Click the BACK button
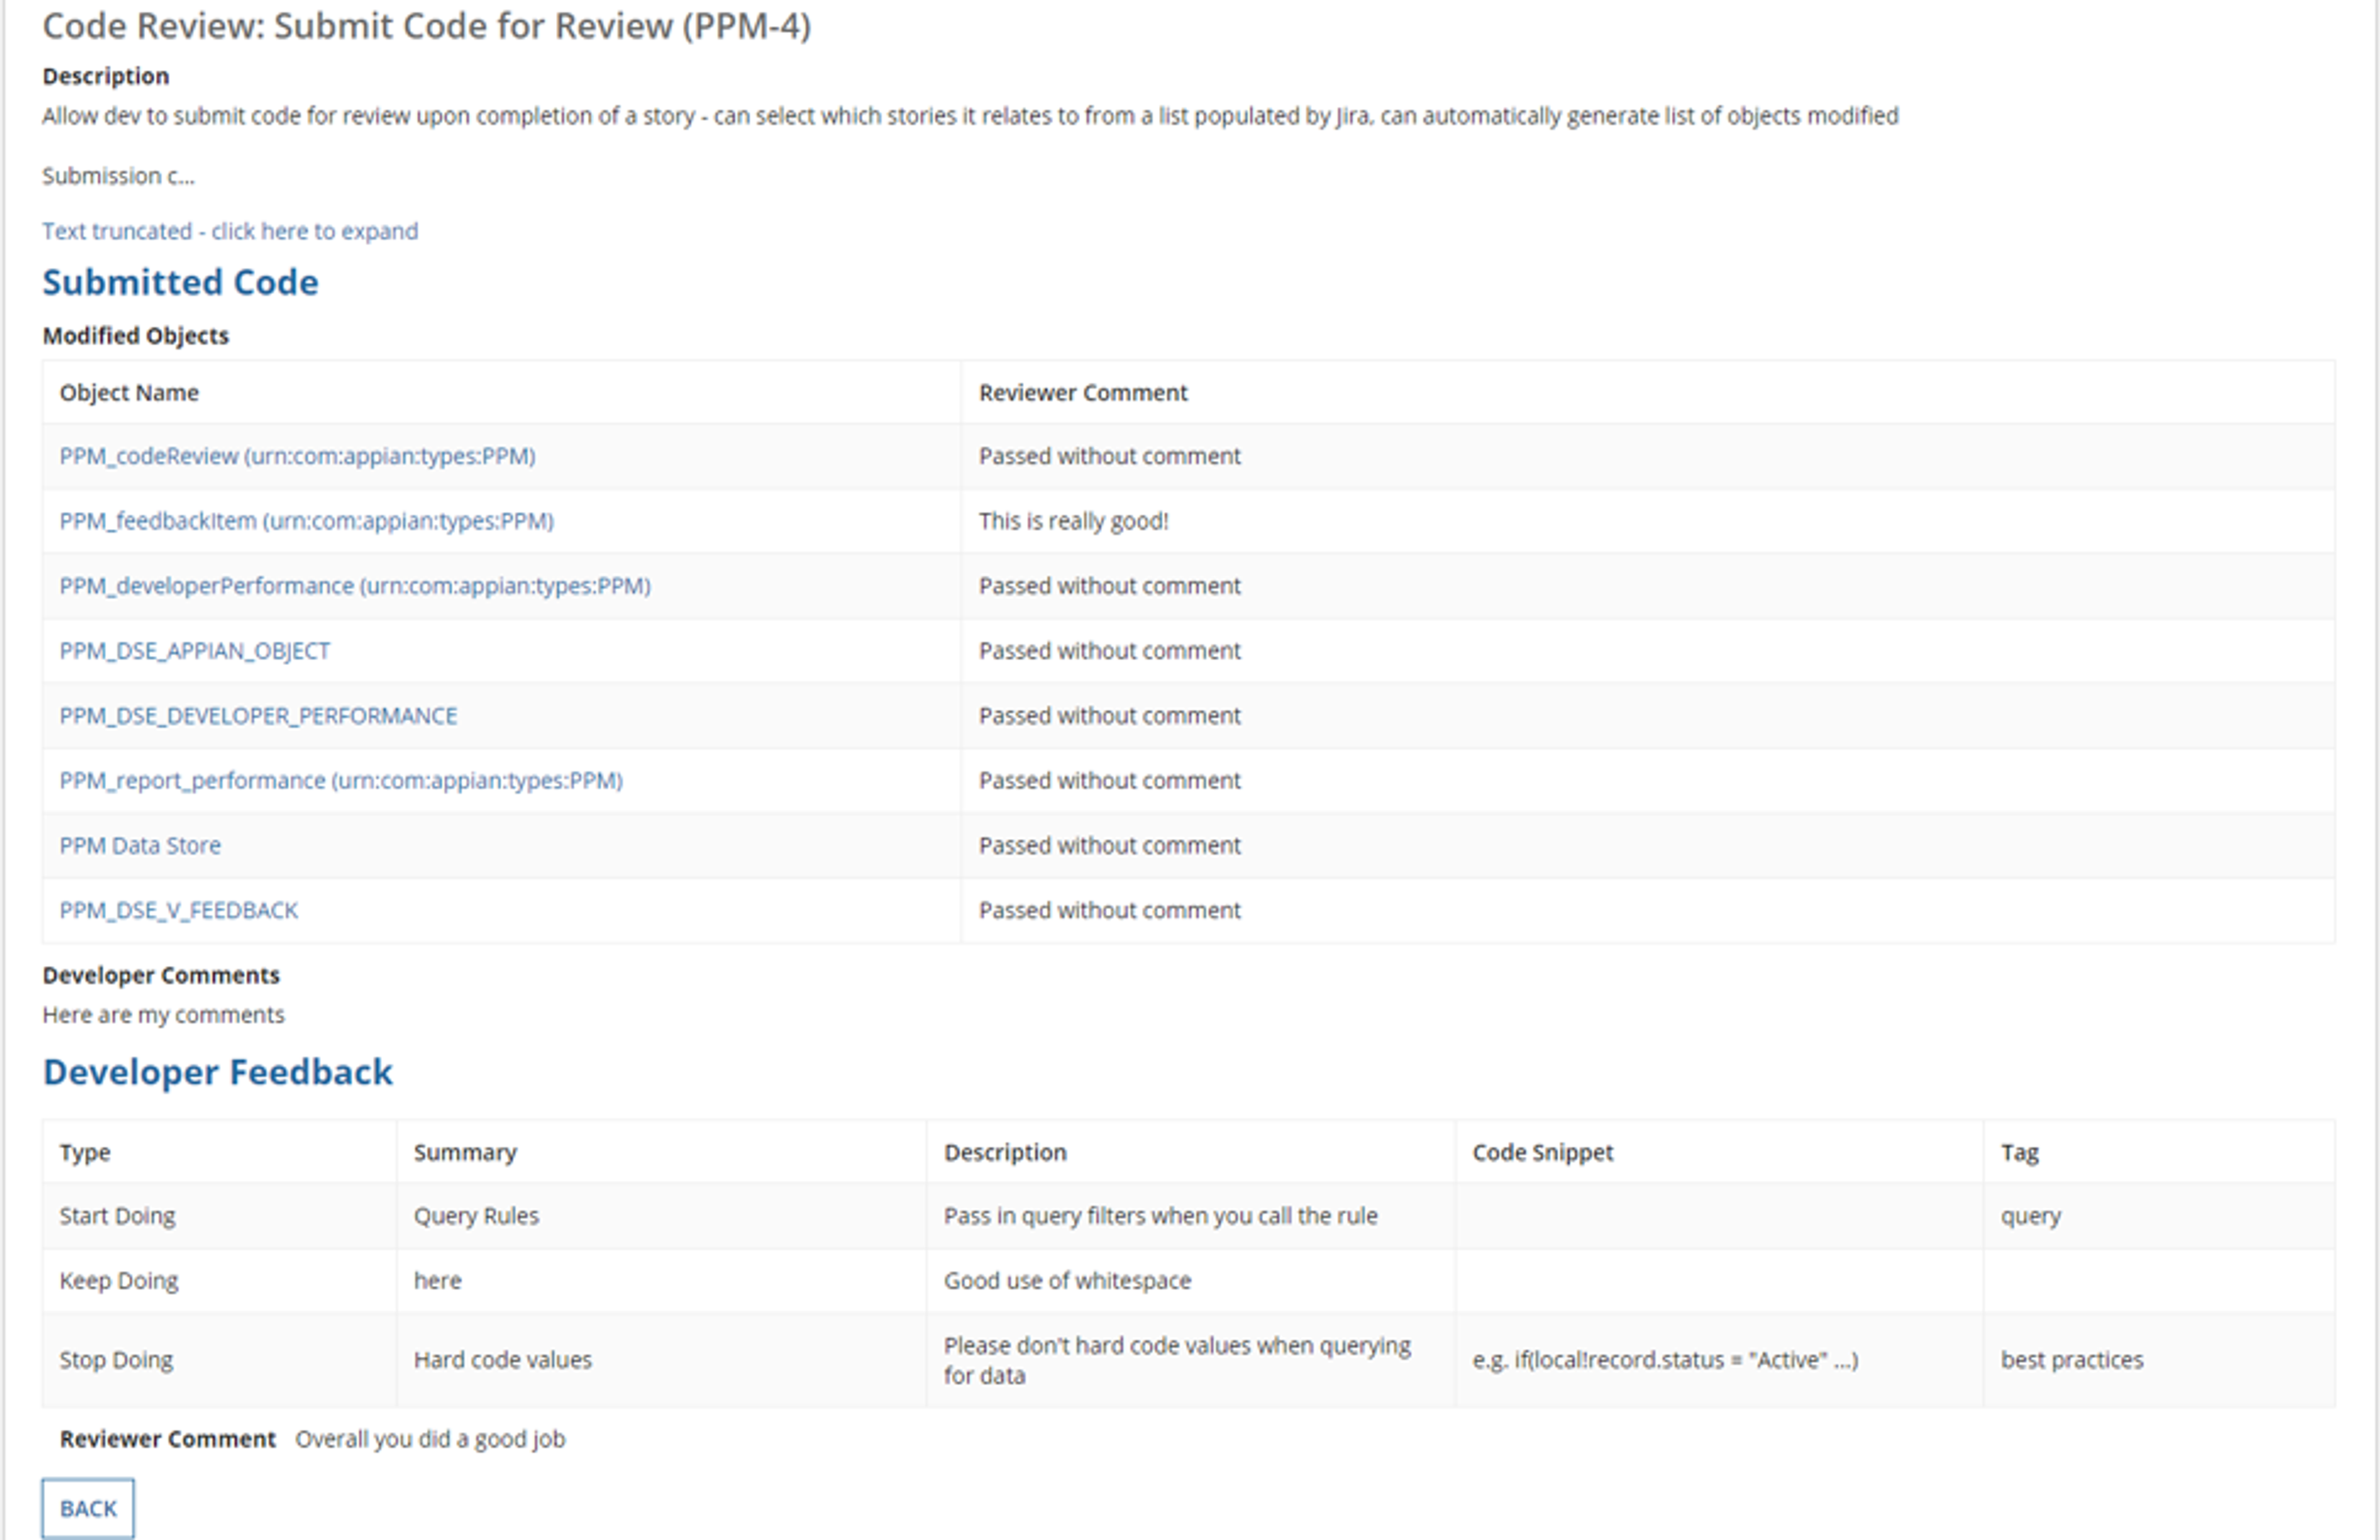2380x1540 pixels. point(88,1508)
